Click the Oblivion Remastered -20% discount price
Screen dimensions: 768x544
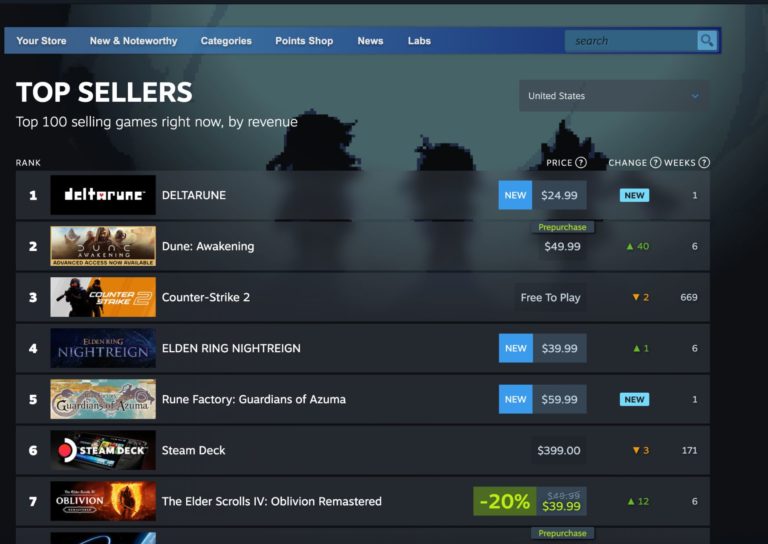pyautogui.click(x=530, y=501)
